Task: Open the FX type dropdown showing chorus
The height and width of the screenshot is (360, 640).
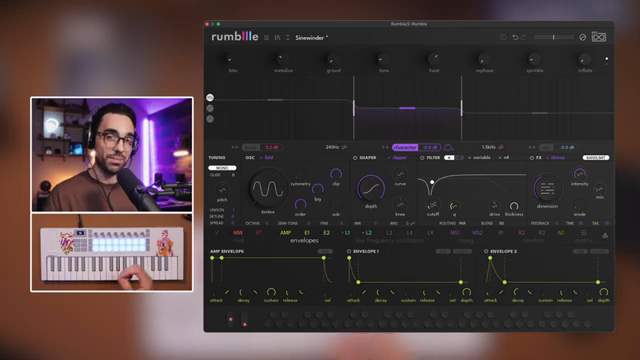Action: click(x=556, y=158)
